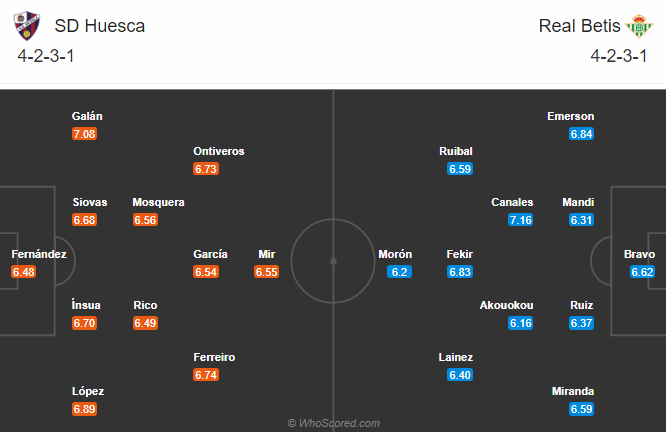Click player Mir's 6.55 rating
Screen dimensions: 666x432
(267, 272)
